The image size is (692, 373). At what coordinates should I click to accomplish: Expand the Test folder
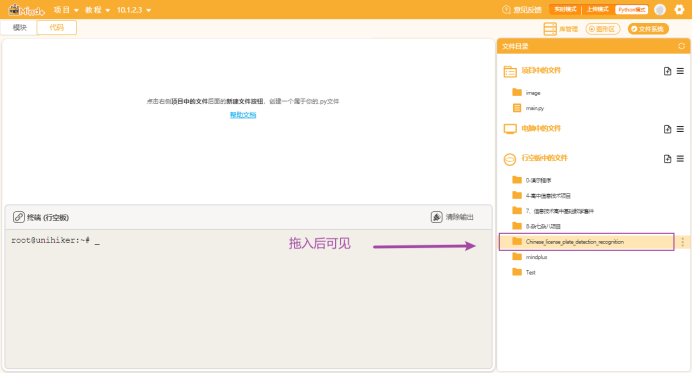524,272
